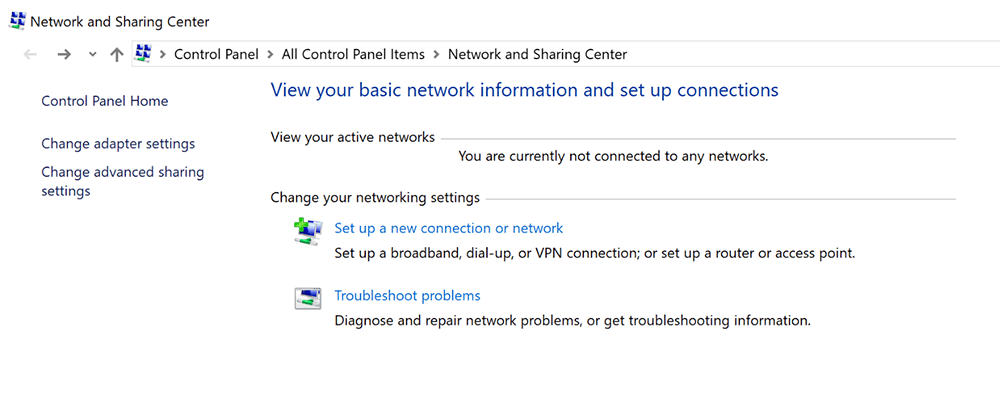Click the Network and Sharing Center breadcrumb

[537, 55]
